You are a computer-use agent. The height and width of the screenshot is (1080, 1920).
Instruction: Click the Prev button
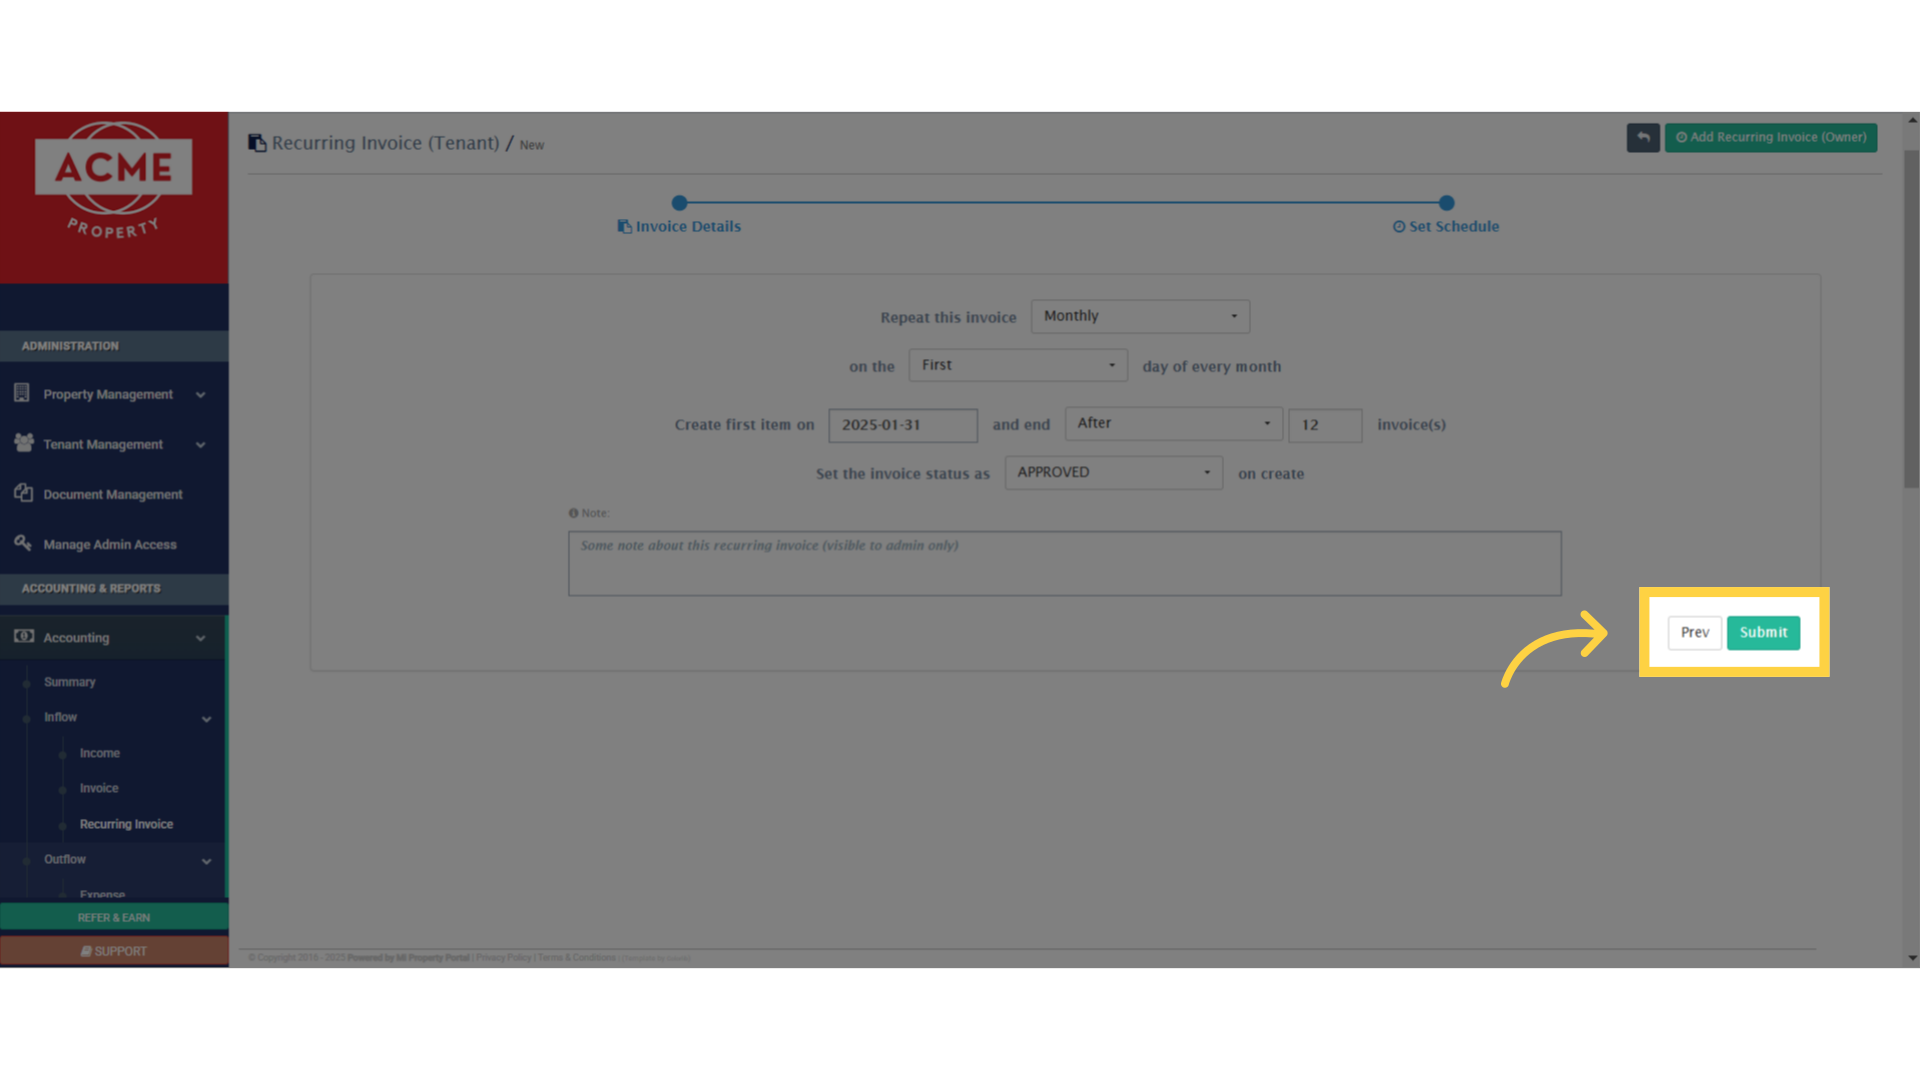pos(1694,632)
